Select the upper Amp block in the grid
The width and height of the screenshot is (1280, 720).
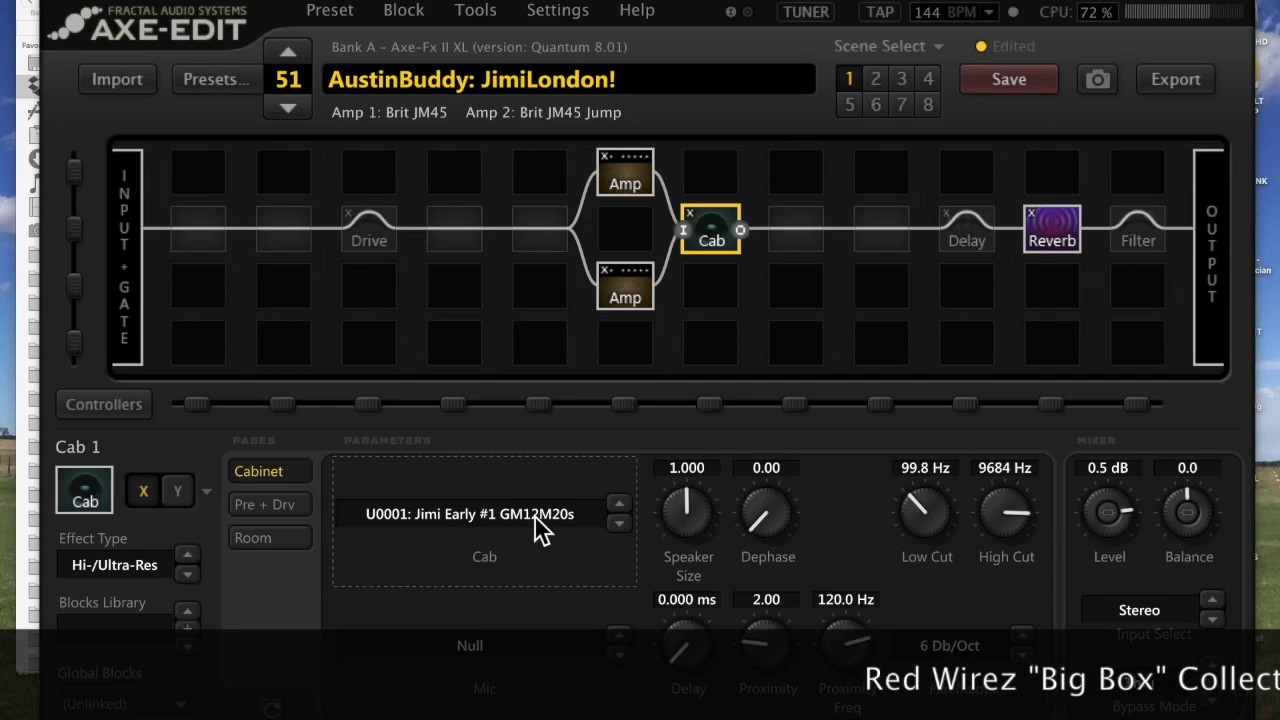point(625,172)
